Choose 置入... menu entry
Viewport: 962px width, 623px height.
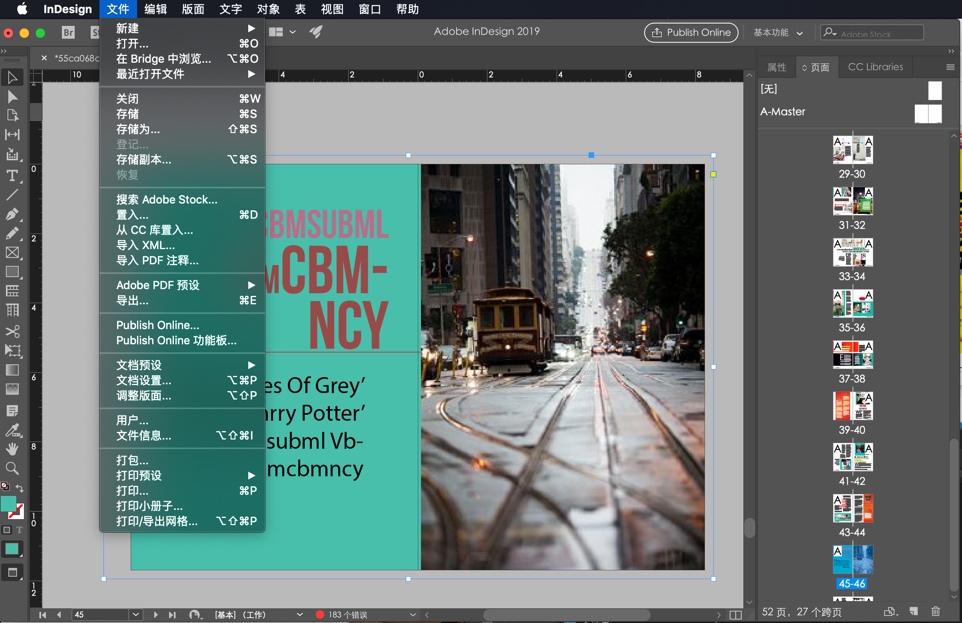(182, 214)
